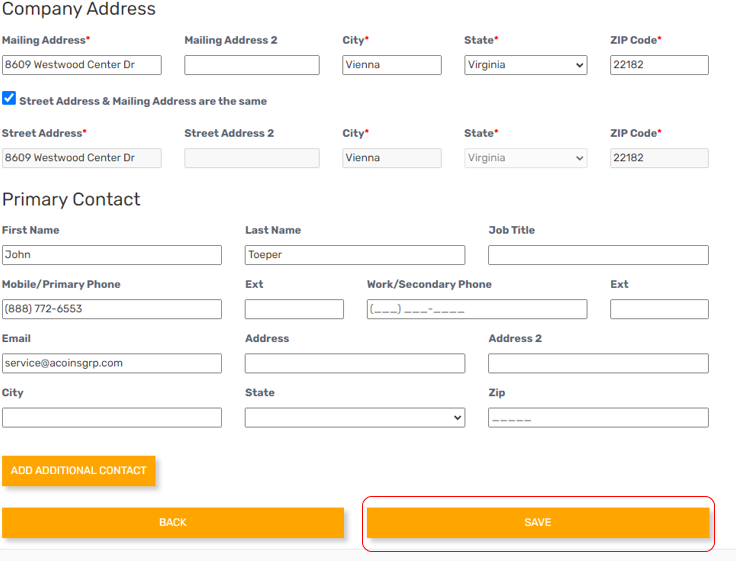736x577 pixels.
Task: Open the mailing State dropdown showing Virginia
Action: (x=525, y=65)
